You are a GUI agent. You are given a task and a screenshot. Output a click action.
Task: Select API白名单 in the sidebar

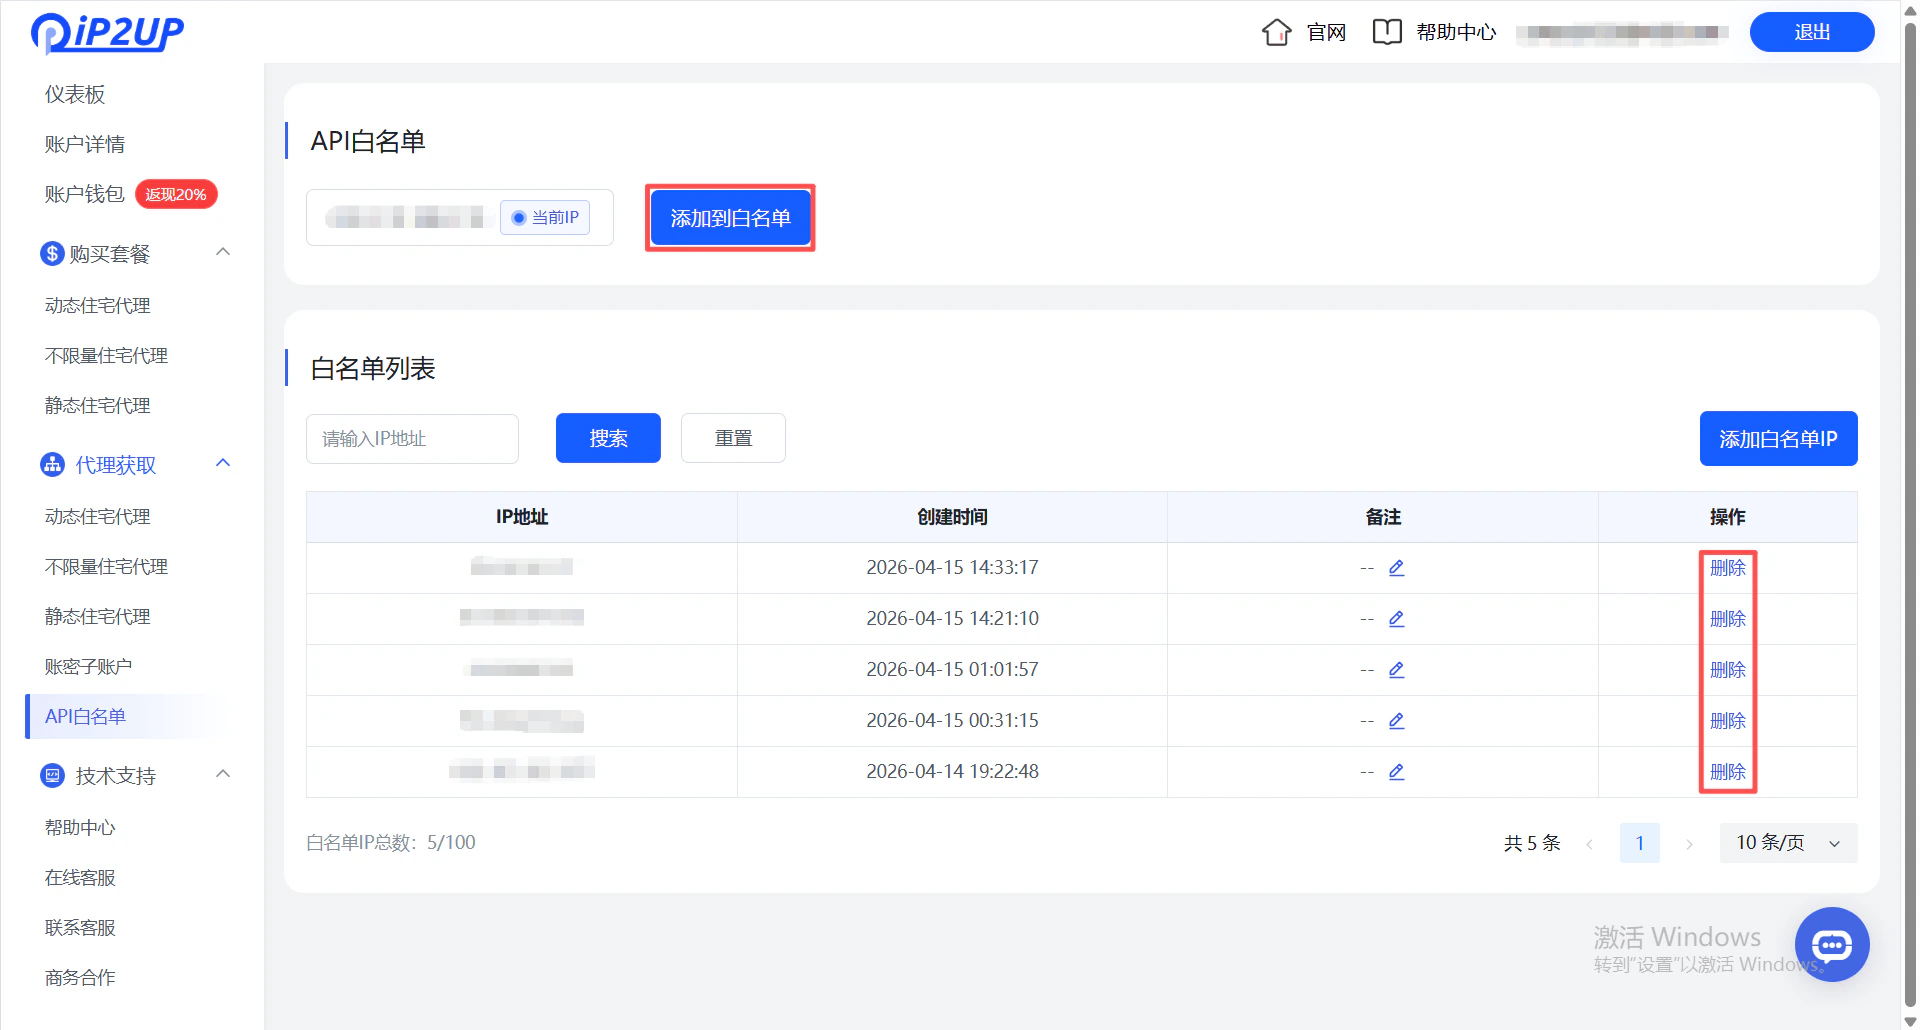tap(84, 716)
